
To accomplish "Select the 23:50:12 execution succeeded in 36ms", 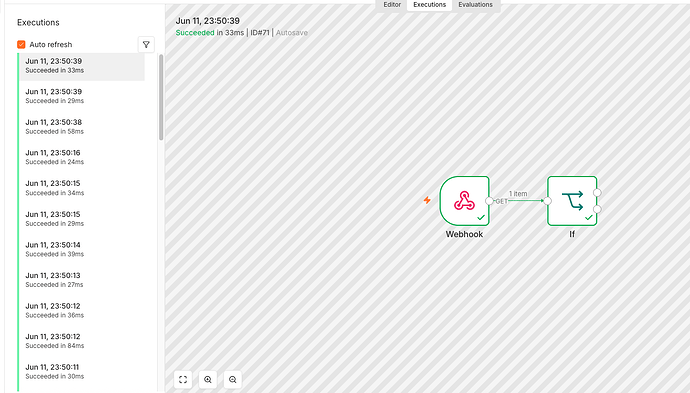I will (x=81, y=310).
